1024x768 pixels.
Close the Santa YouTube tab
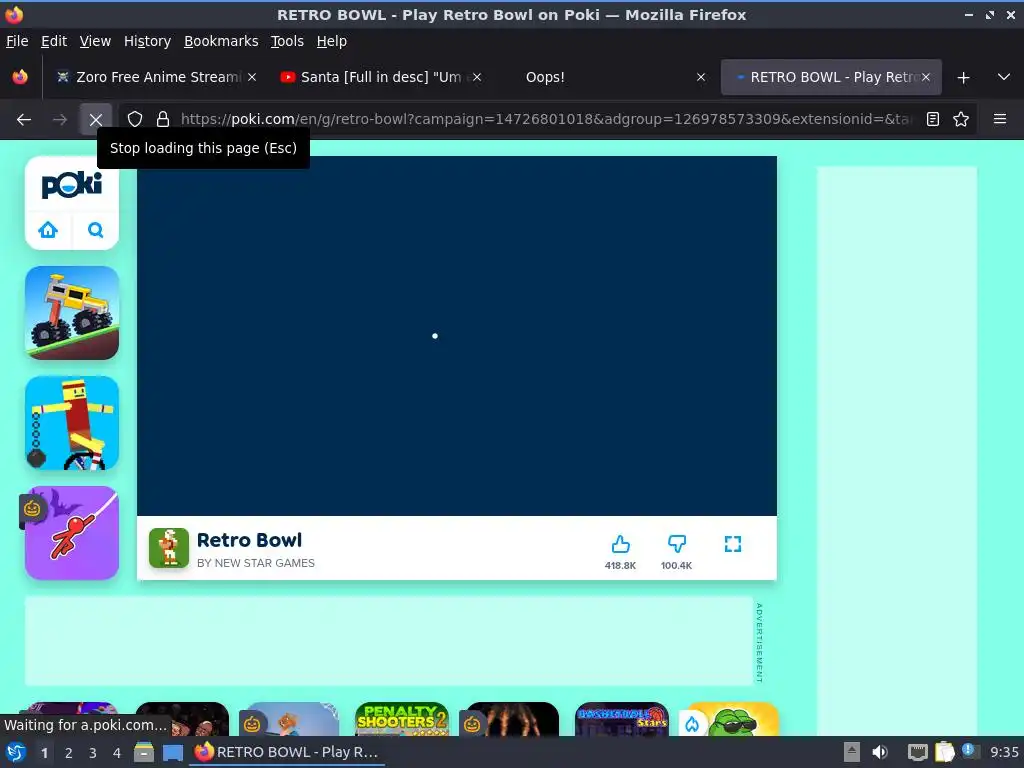pos(477,77)
